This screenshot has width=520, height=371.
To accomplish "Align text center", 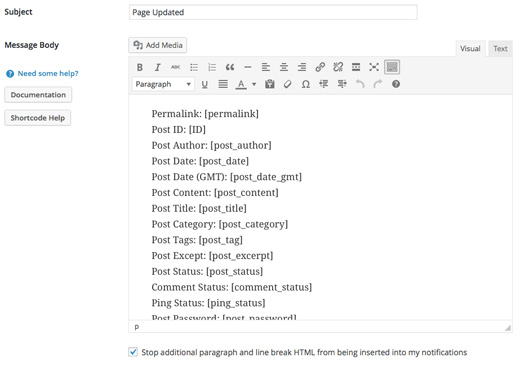I will tap(284, 67).
